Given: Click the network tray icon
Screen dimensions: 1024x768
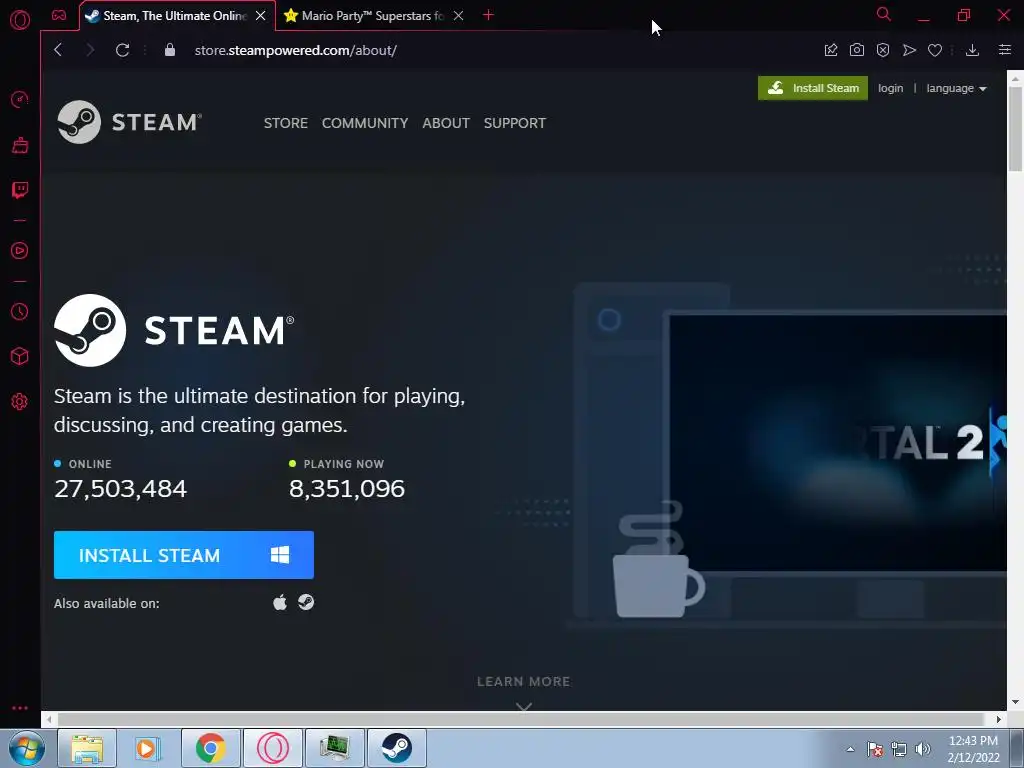Looking at the screenshot, I should pyautogui.click(x=899, y=749).
